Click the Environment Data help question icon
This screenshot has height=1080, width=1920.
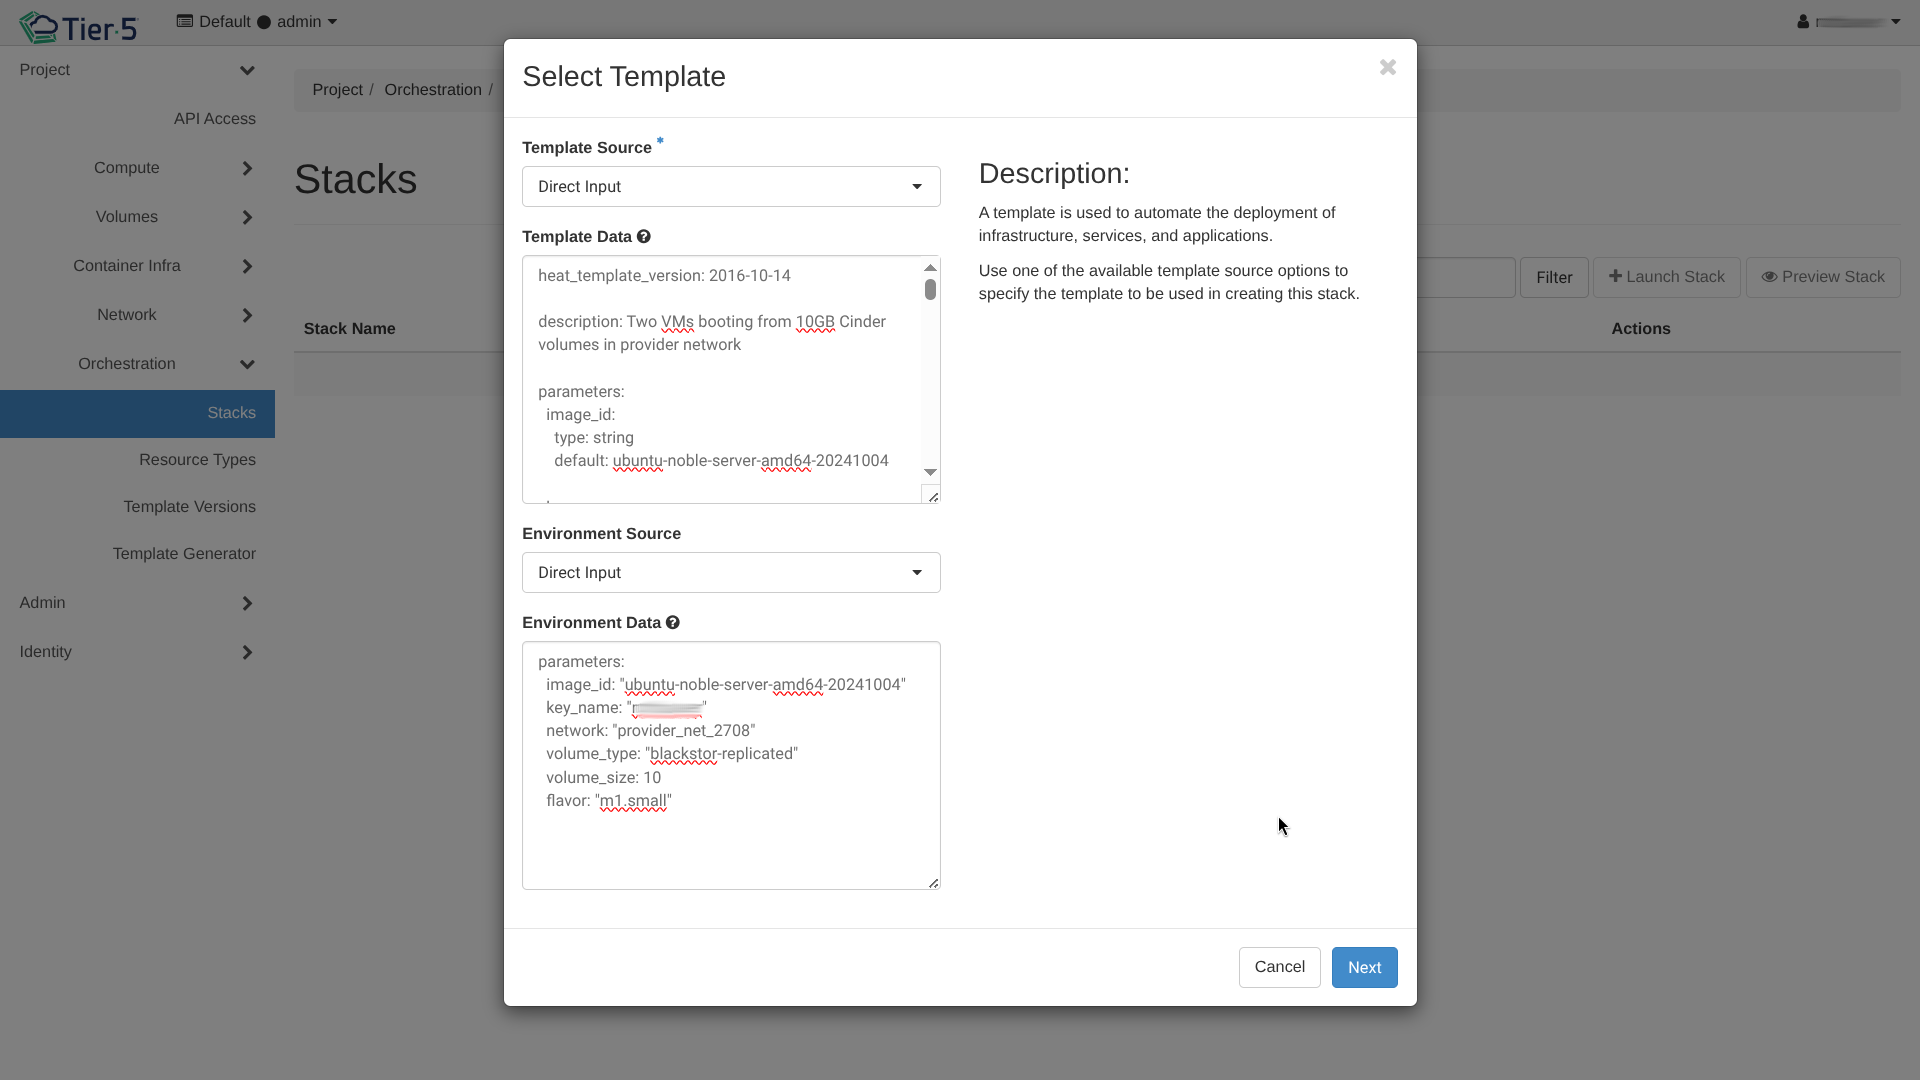(673, 623)
